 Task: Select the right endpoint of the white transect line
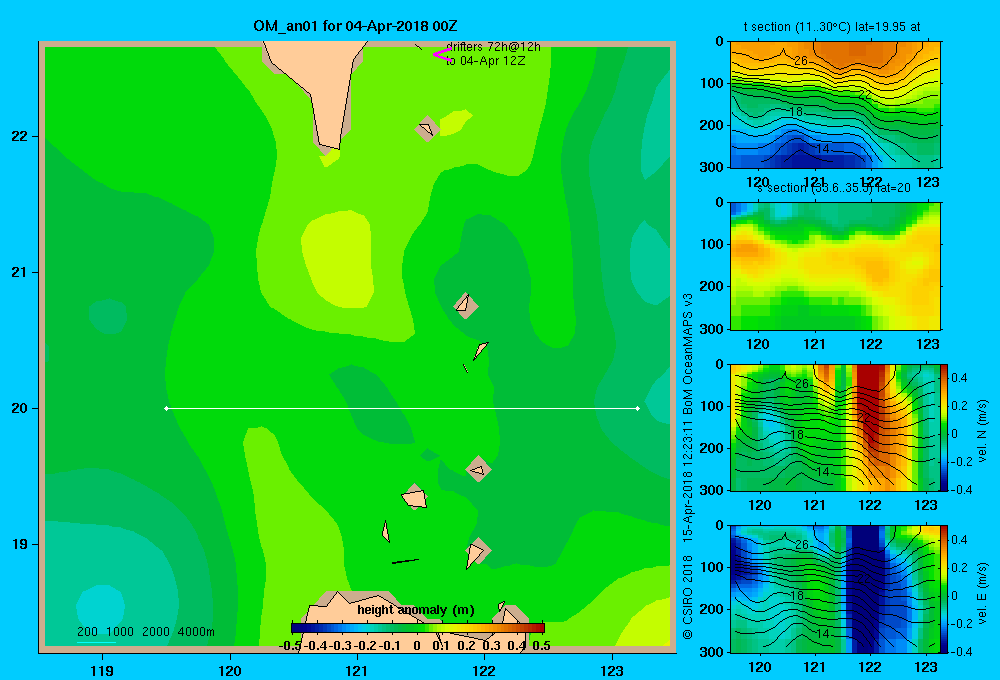point(638,408)
